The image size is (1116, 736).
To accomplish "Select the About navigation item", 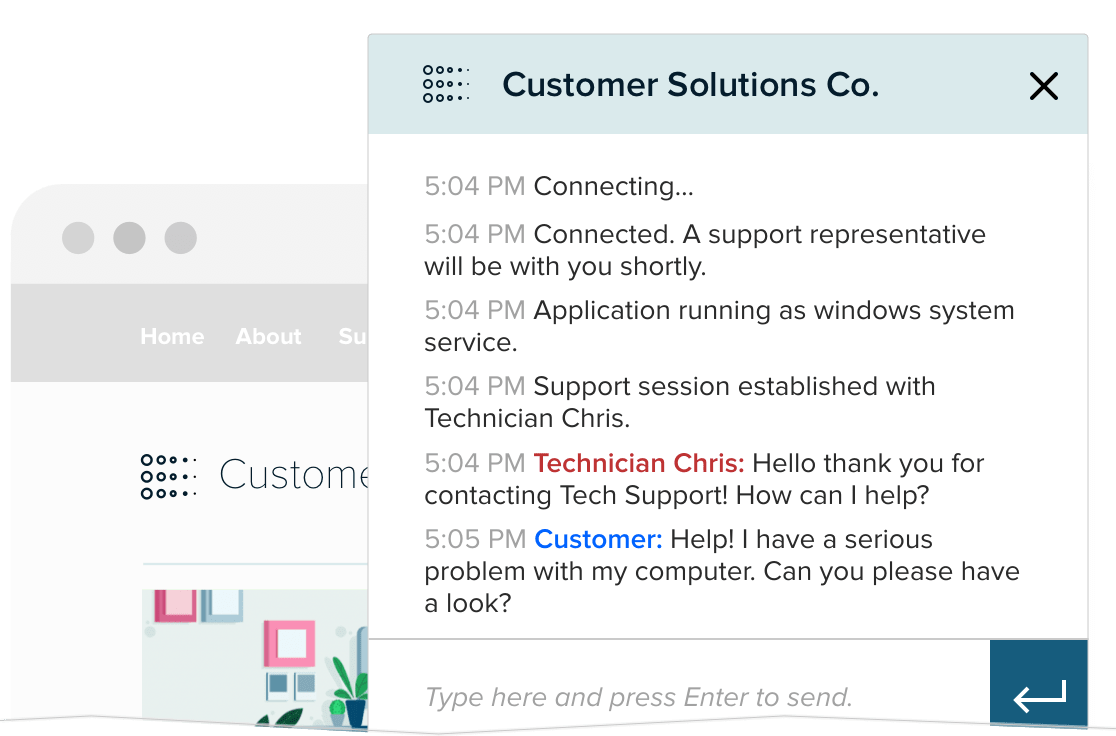I will [x=268, y=337].
